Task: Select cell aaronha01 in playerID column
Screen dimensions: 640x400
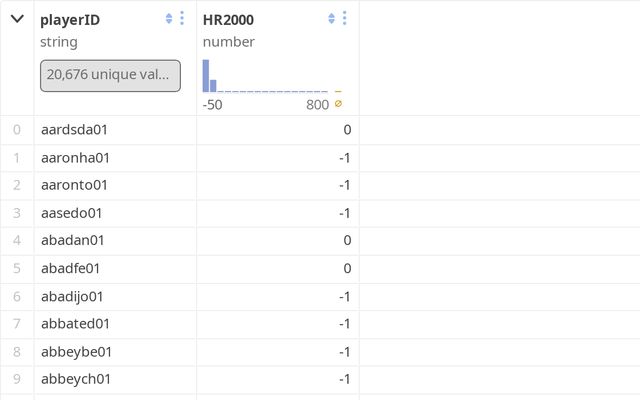Action: click(75, 157)
